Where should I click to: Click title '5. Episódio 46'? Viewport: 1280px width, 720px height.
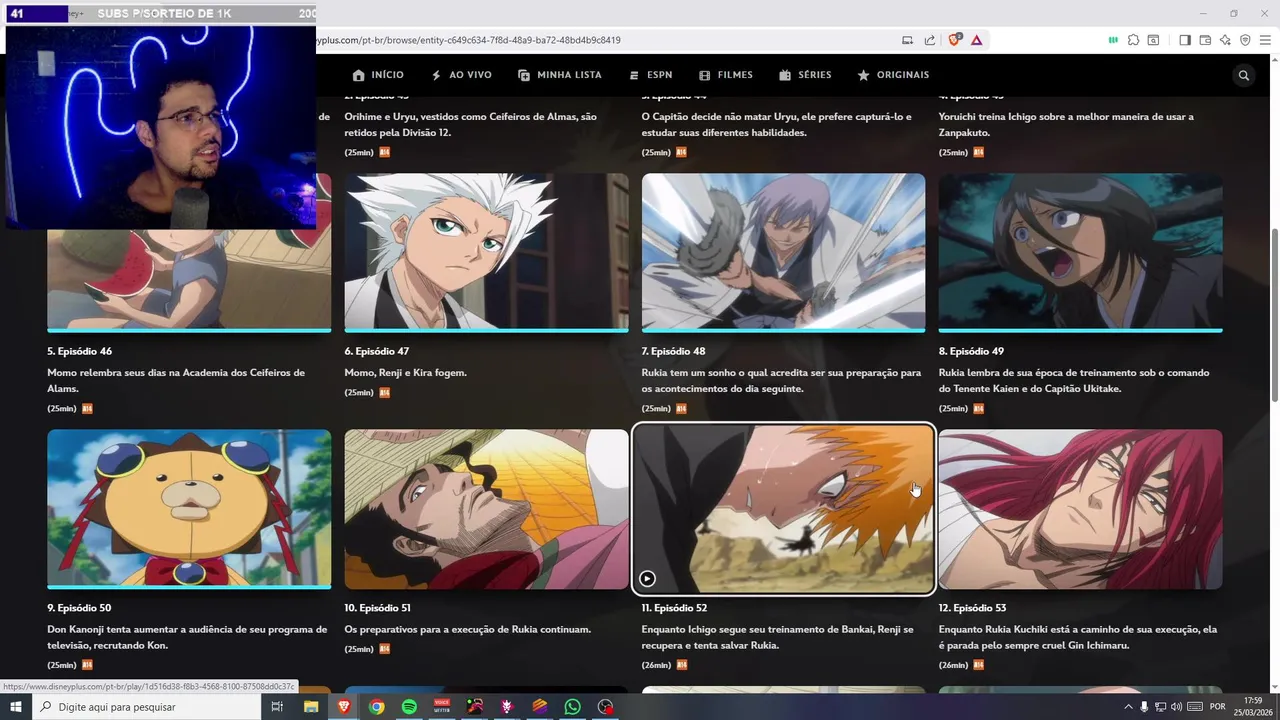pyautogui.click(x=80, y=352)
